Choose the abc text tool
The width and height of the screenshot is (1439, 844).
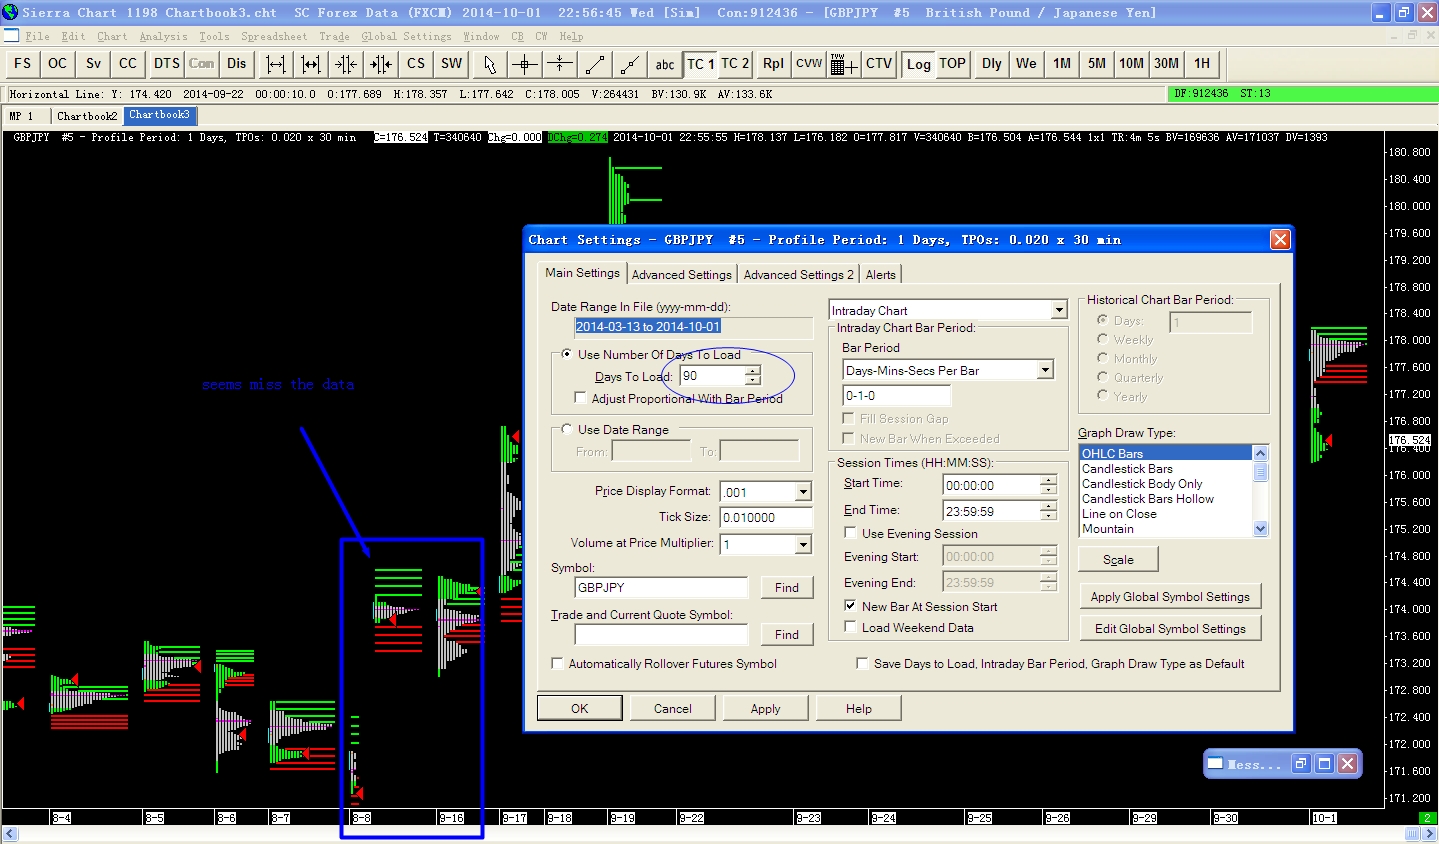[665, 64]
